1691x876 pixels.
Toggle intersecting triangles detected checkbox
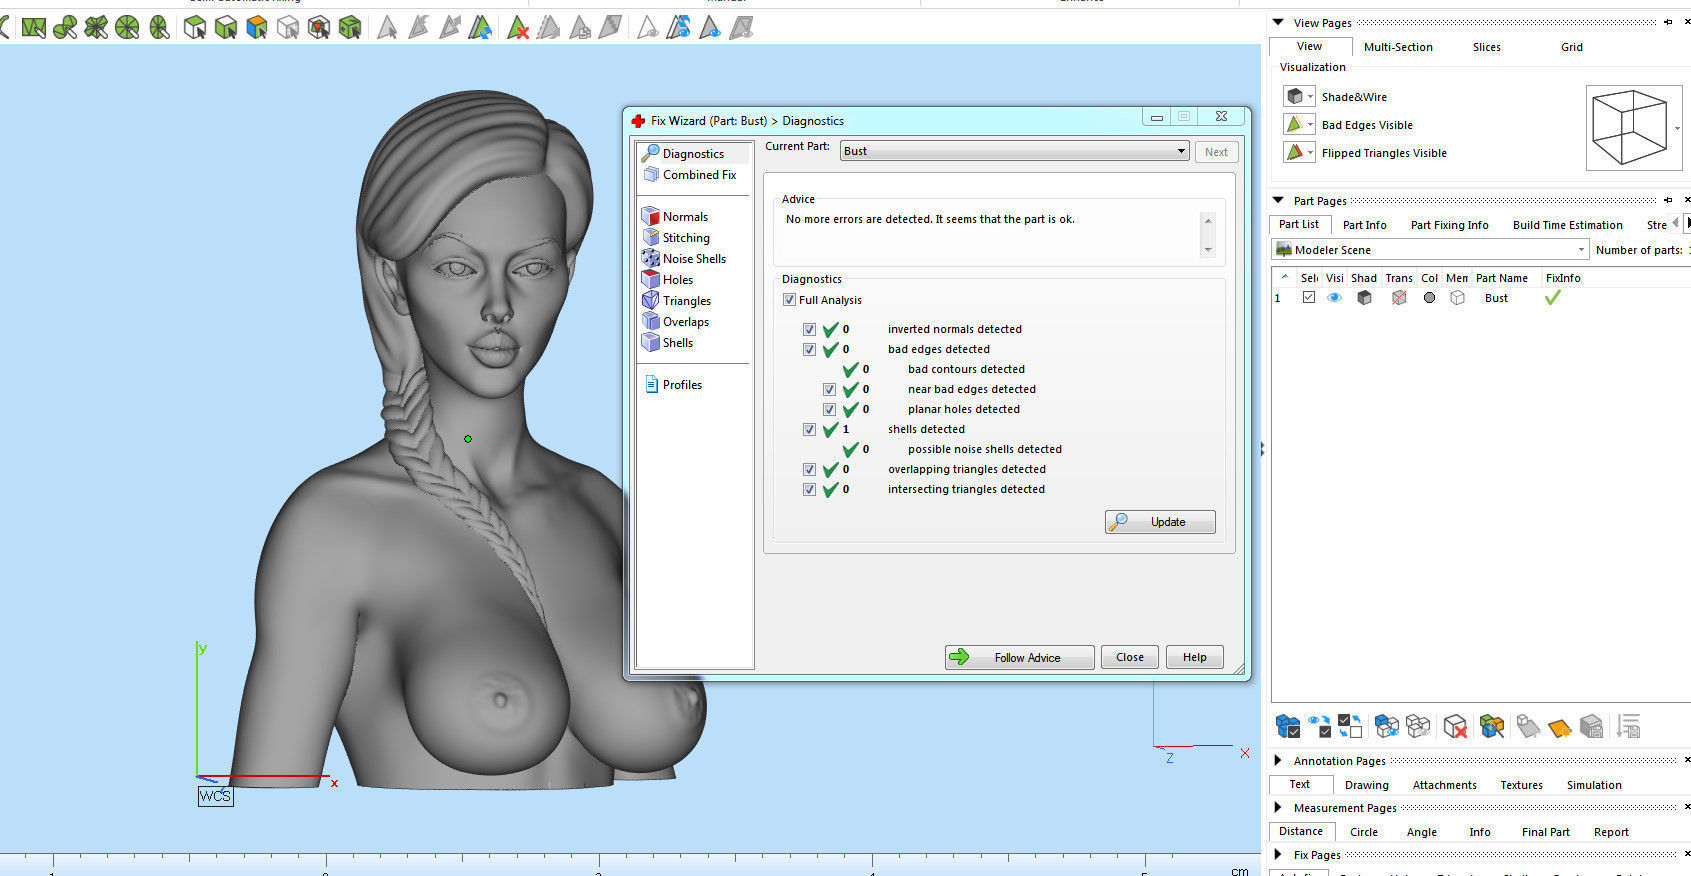809,489
